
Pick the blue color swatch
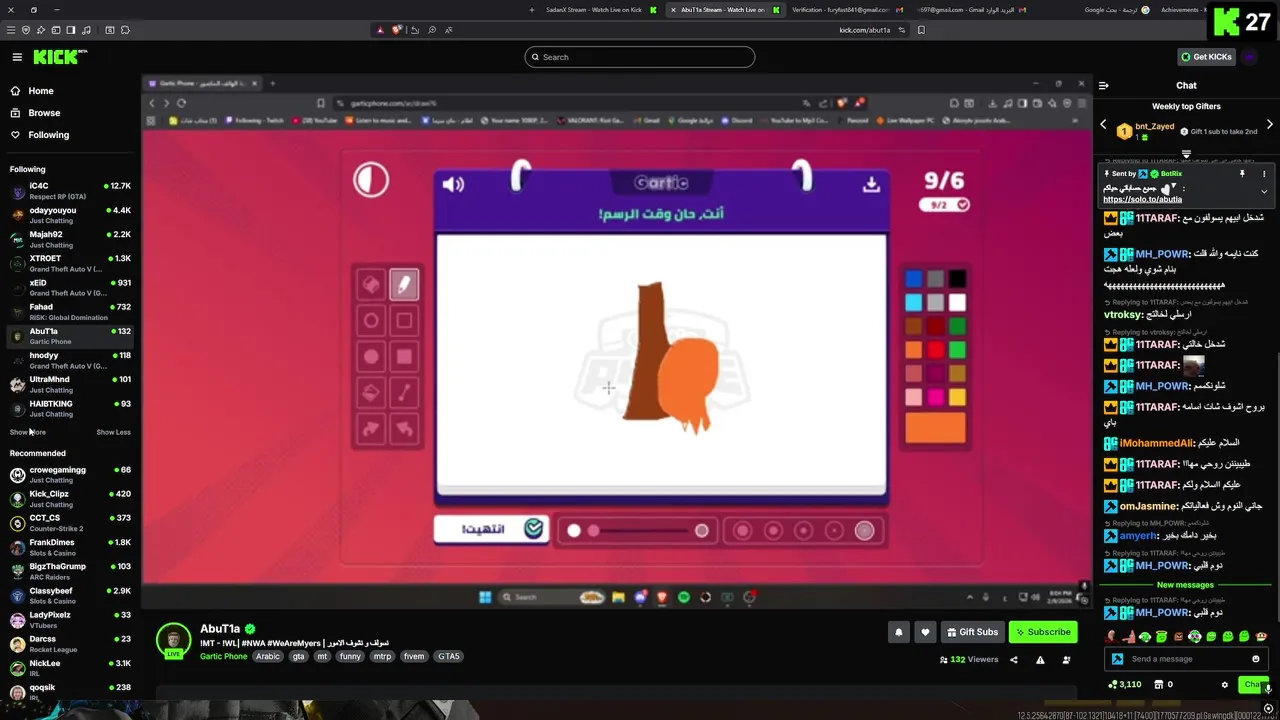click(x=914, y=279)
